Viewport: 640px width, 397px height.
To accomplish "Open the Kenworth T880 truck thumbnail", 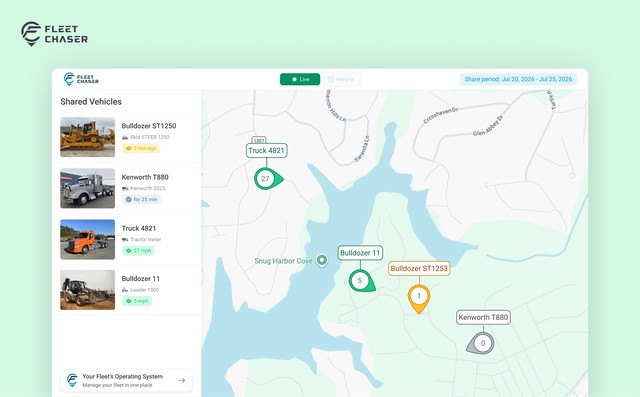I will pyautogui.click(x=87, y=189).
